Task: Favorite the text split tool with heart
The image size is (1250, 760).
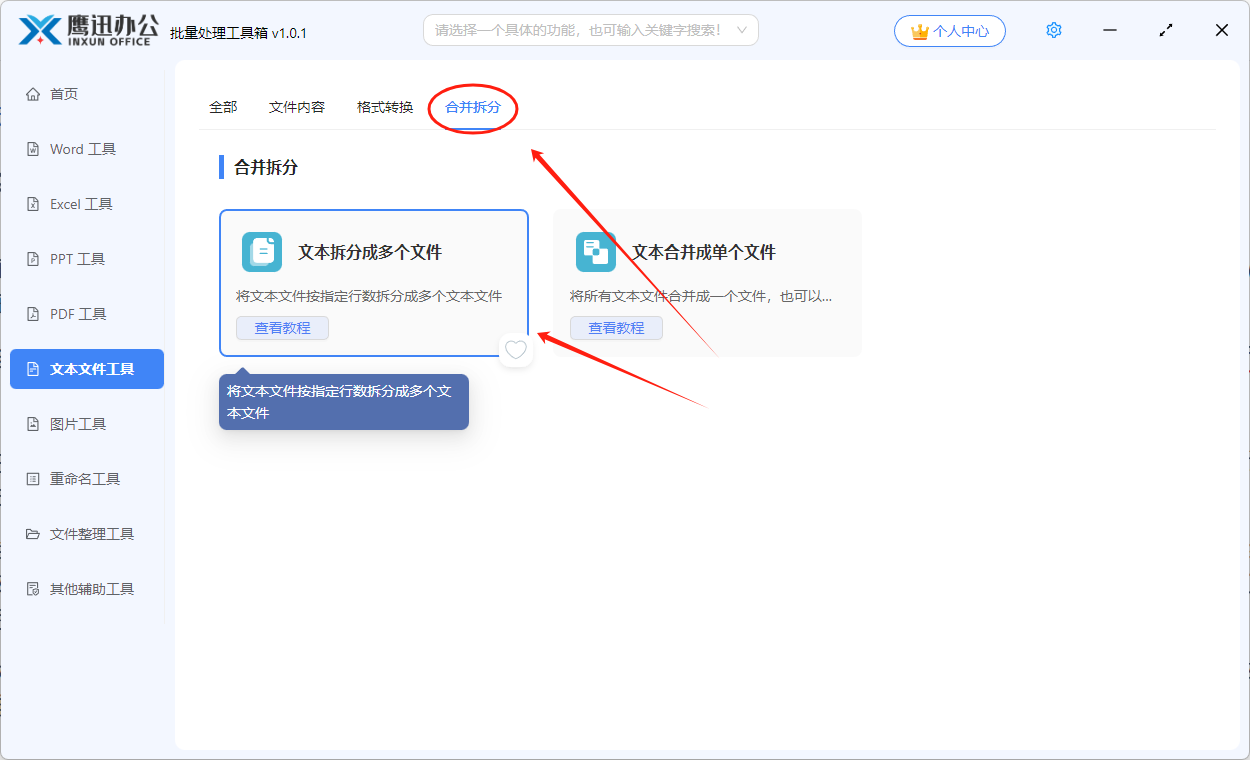Action: 516,350
